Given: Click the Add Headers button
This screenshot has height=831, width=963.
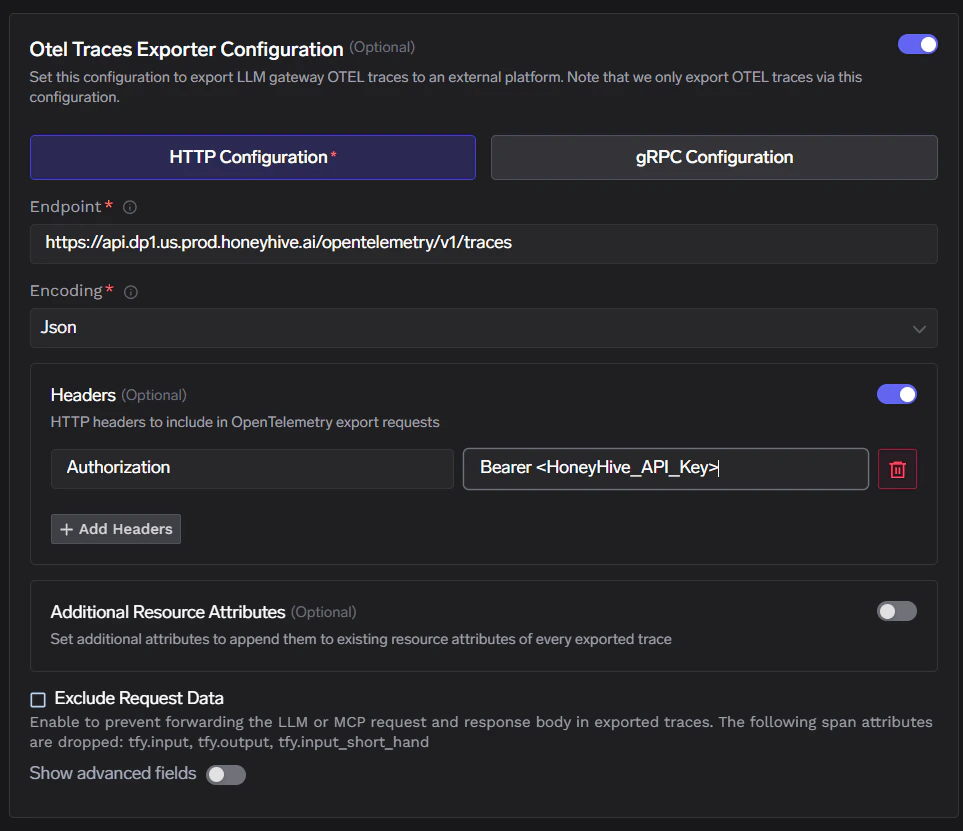Looking at the screenshot, I should point(115,529).
